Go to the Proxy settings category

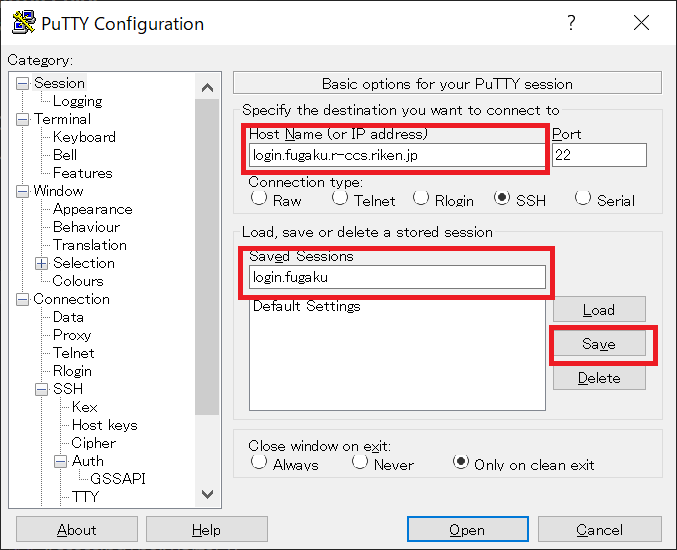point(72,335)
